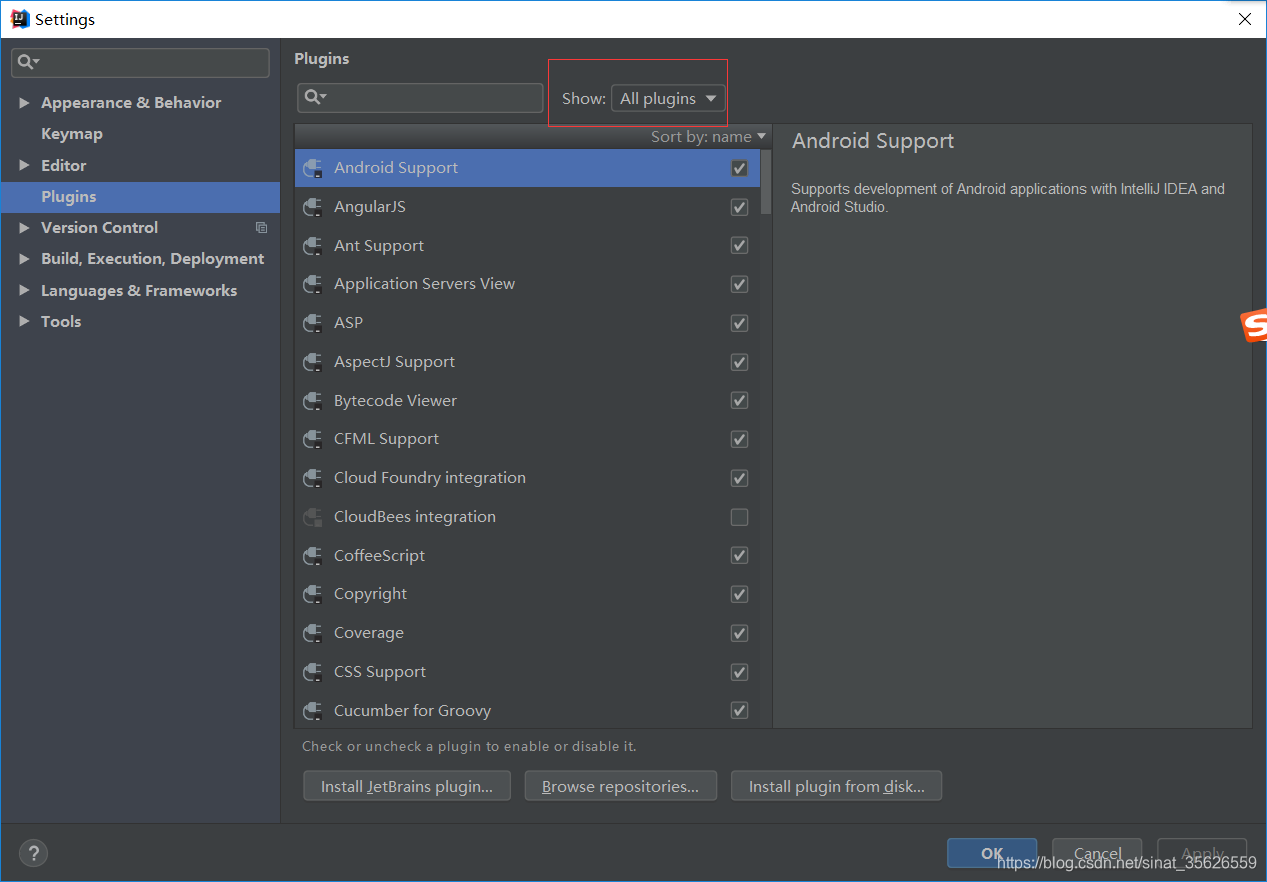Viewport: 1267px width, 882px height.
Task: Click the Cancel button
Action: [1097, 853]
